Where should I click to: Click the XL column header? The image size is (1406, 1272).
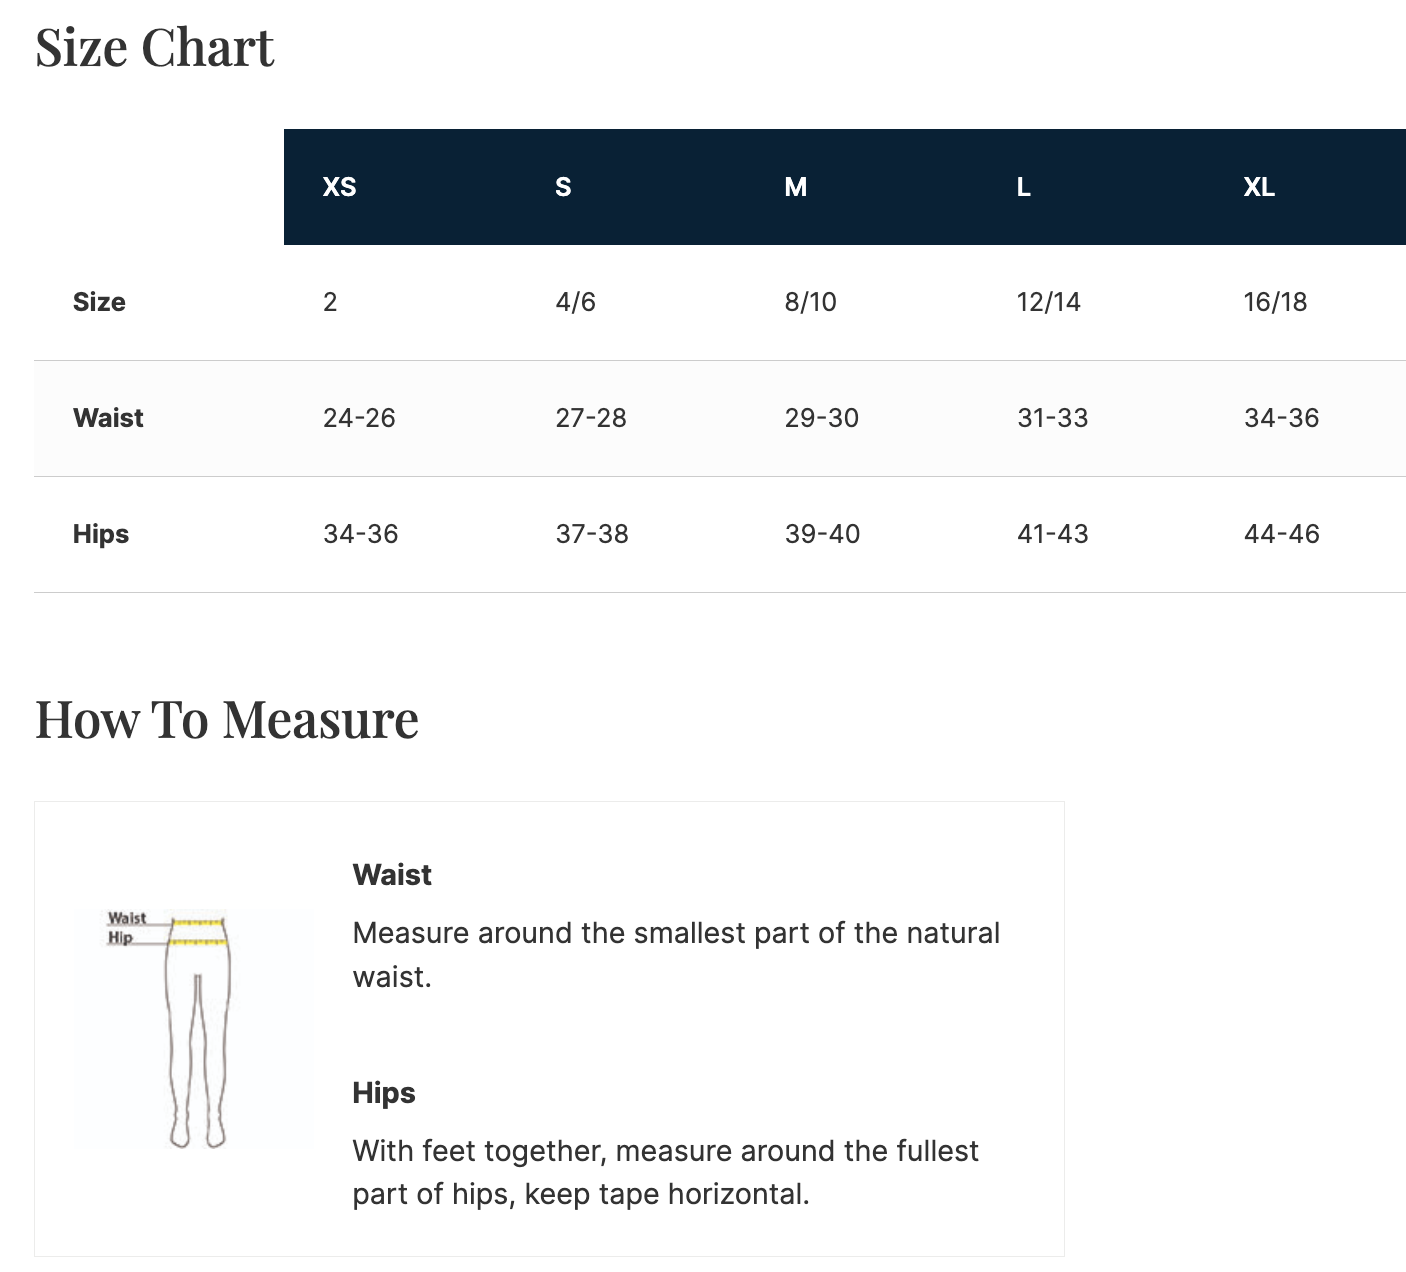(1258, 187)
